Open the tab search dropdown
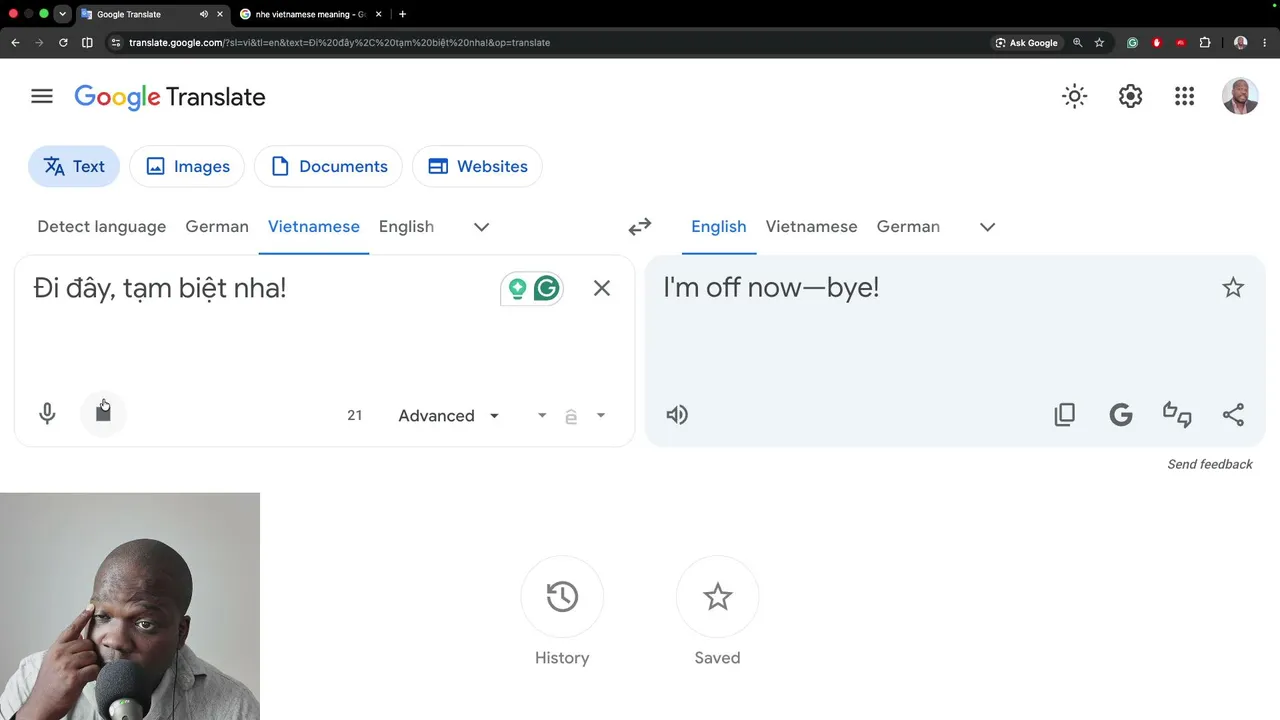The height and width of the screenshot is (720, 1280). [63, 14]
